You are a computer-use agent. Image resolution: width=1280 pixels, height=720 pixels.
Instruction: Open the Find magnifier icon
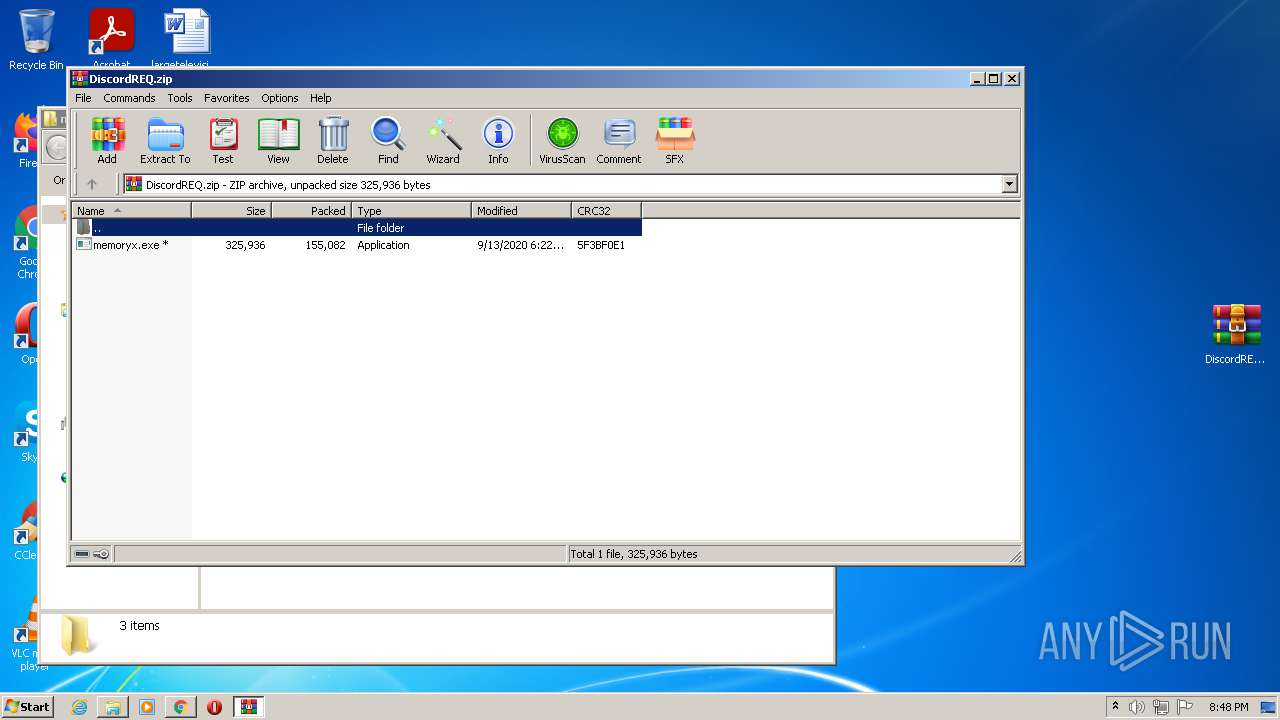[388, 140]
